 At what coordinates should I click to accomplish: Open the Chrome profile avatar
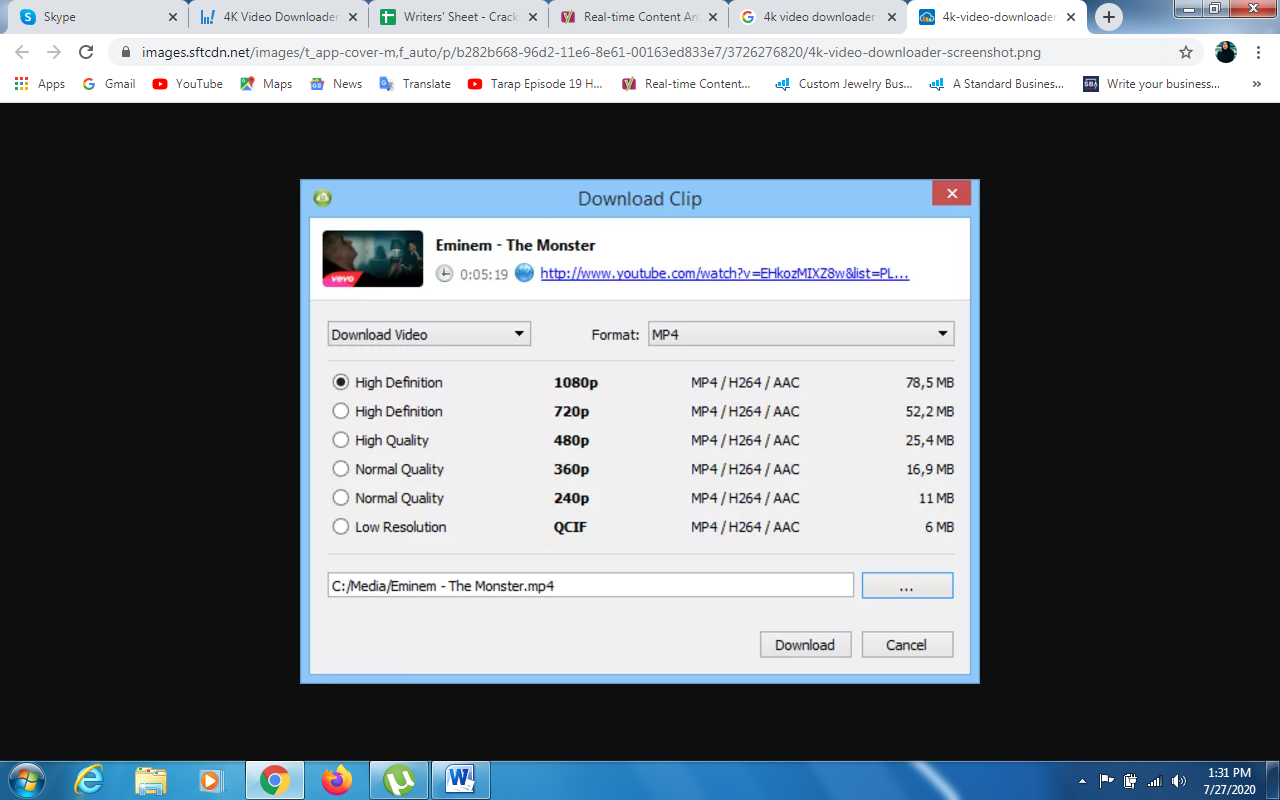pyautogui.click(x=1225, y=52)
